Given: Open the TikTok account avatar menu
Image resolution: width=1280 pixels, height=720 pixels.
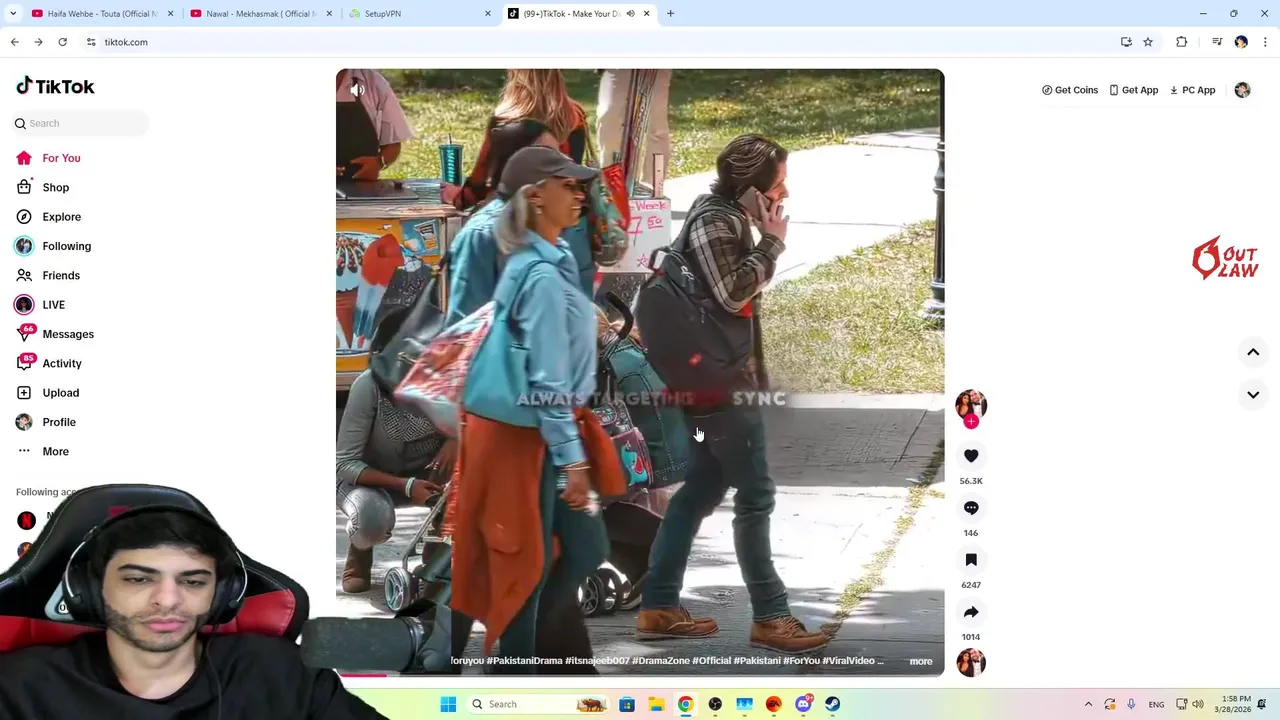Looking at the screenshot, I should [1242, 90].
